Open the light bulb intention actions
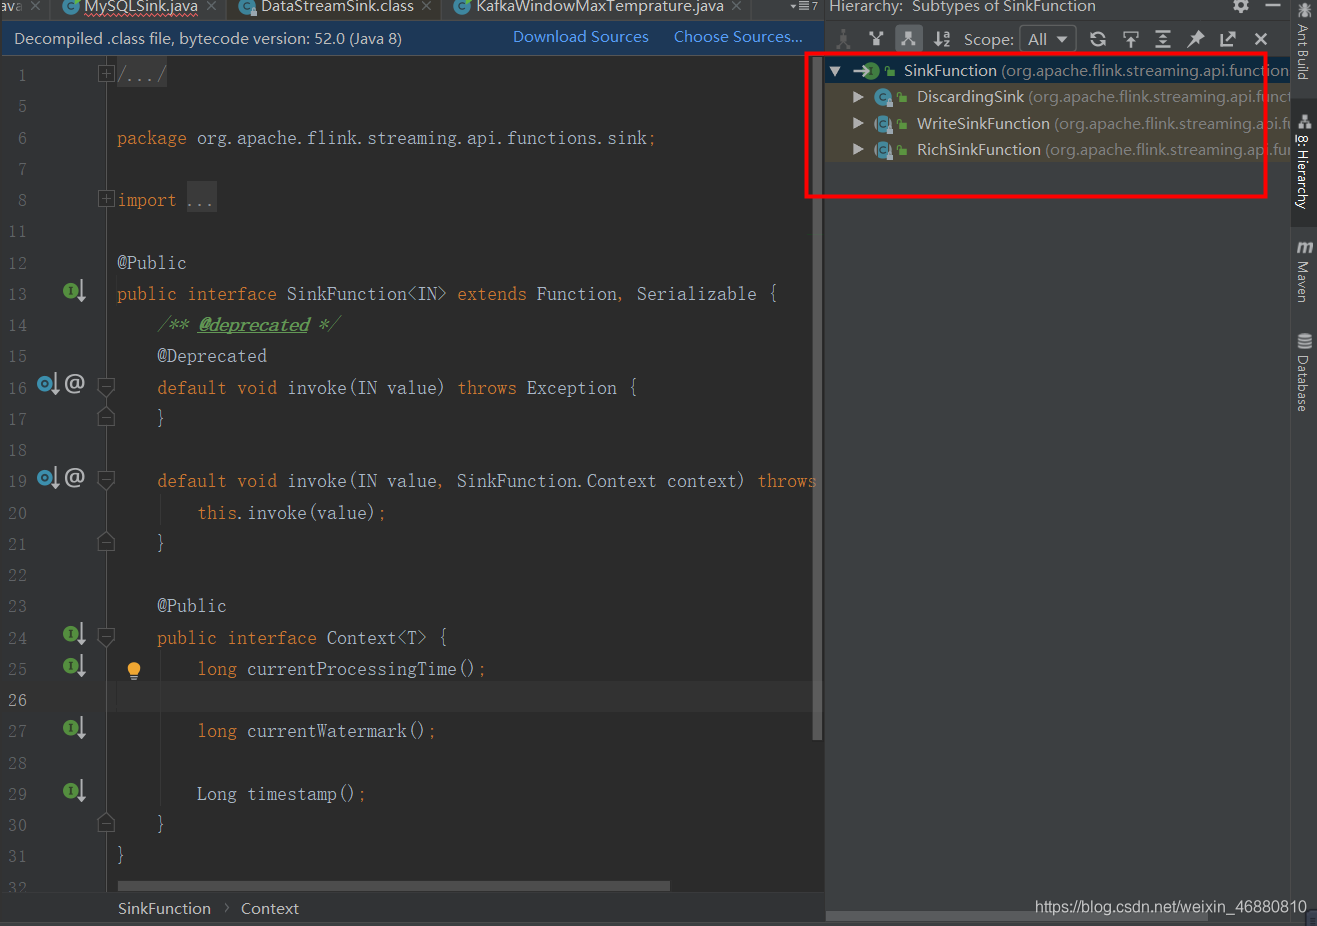The height and width of the screenshot is (926, 1317). point(134,670)
